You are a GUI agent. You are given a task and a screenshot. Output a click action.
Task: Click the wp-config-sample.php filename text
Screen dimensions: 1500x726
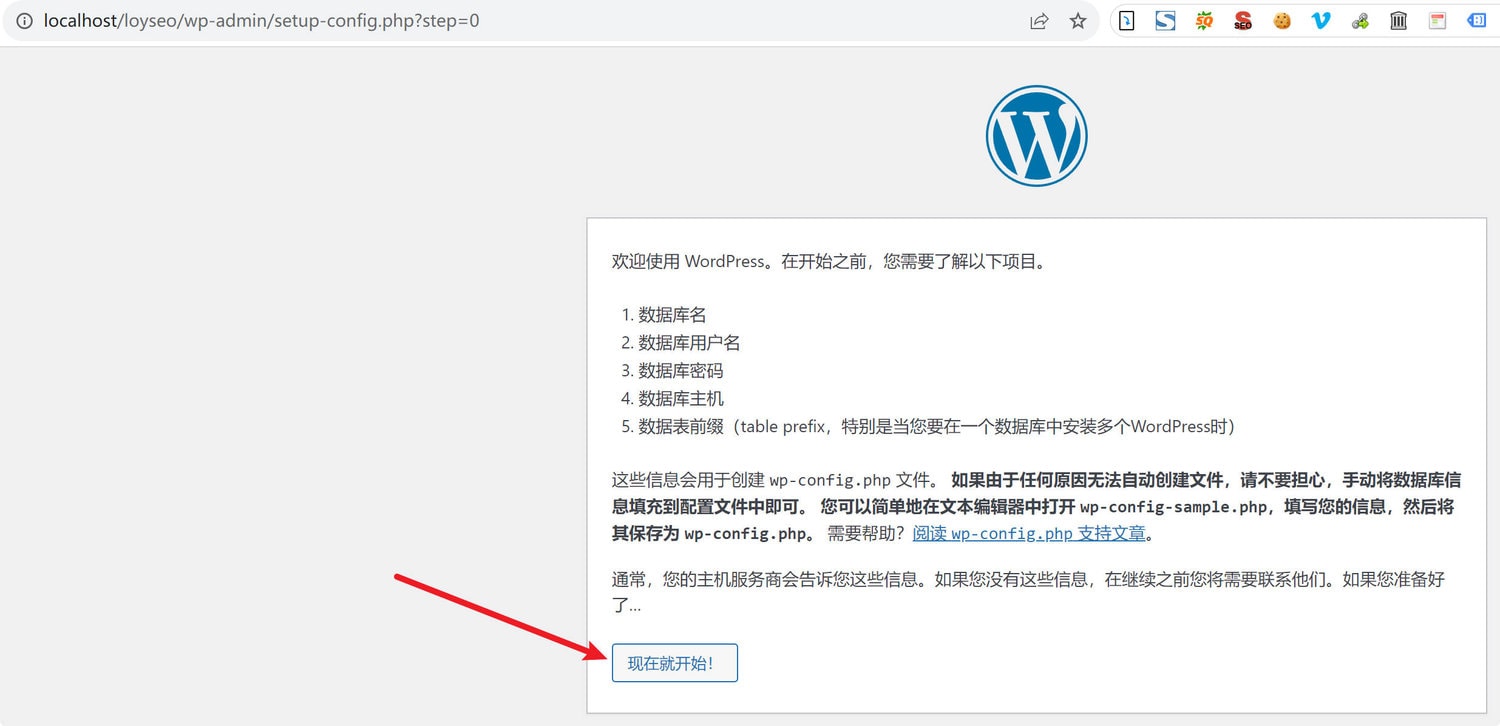pyautogui.click(x=1174, y=507)
